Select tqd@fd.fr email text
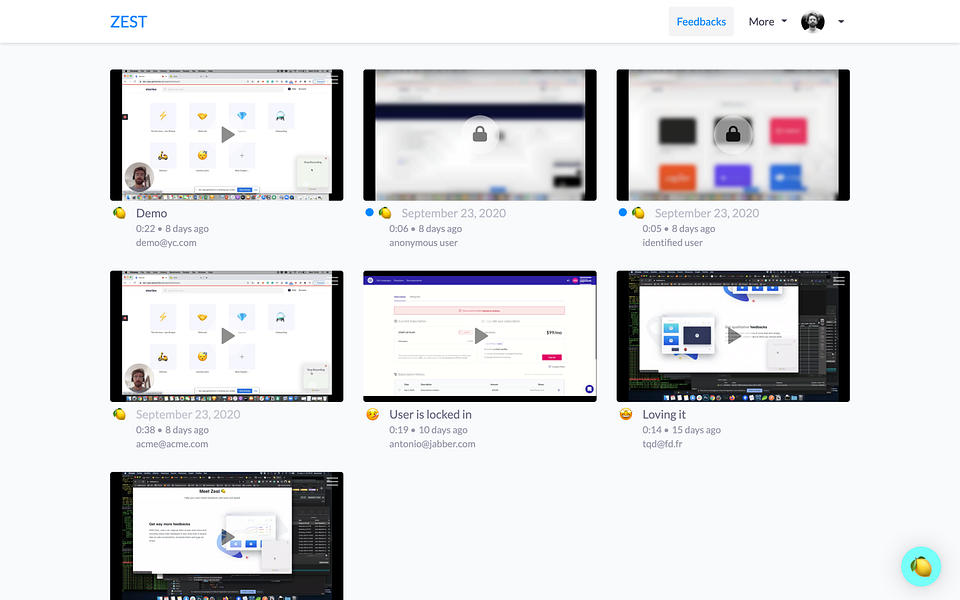960x600 pixels. tap(662, 444)
